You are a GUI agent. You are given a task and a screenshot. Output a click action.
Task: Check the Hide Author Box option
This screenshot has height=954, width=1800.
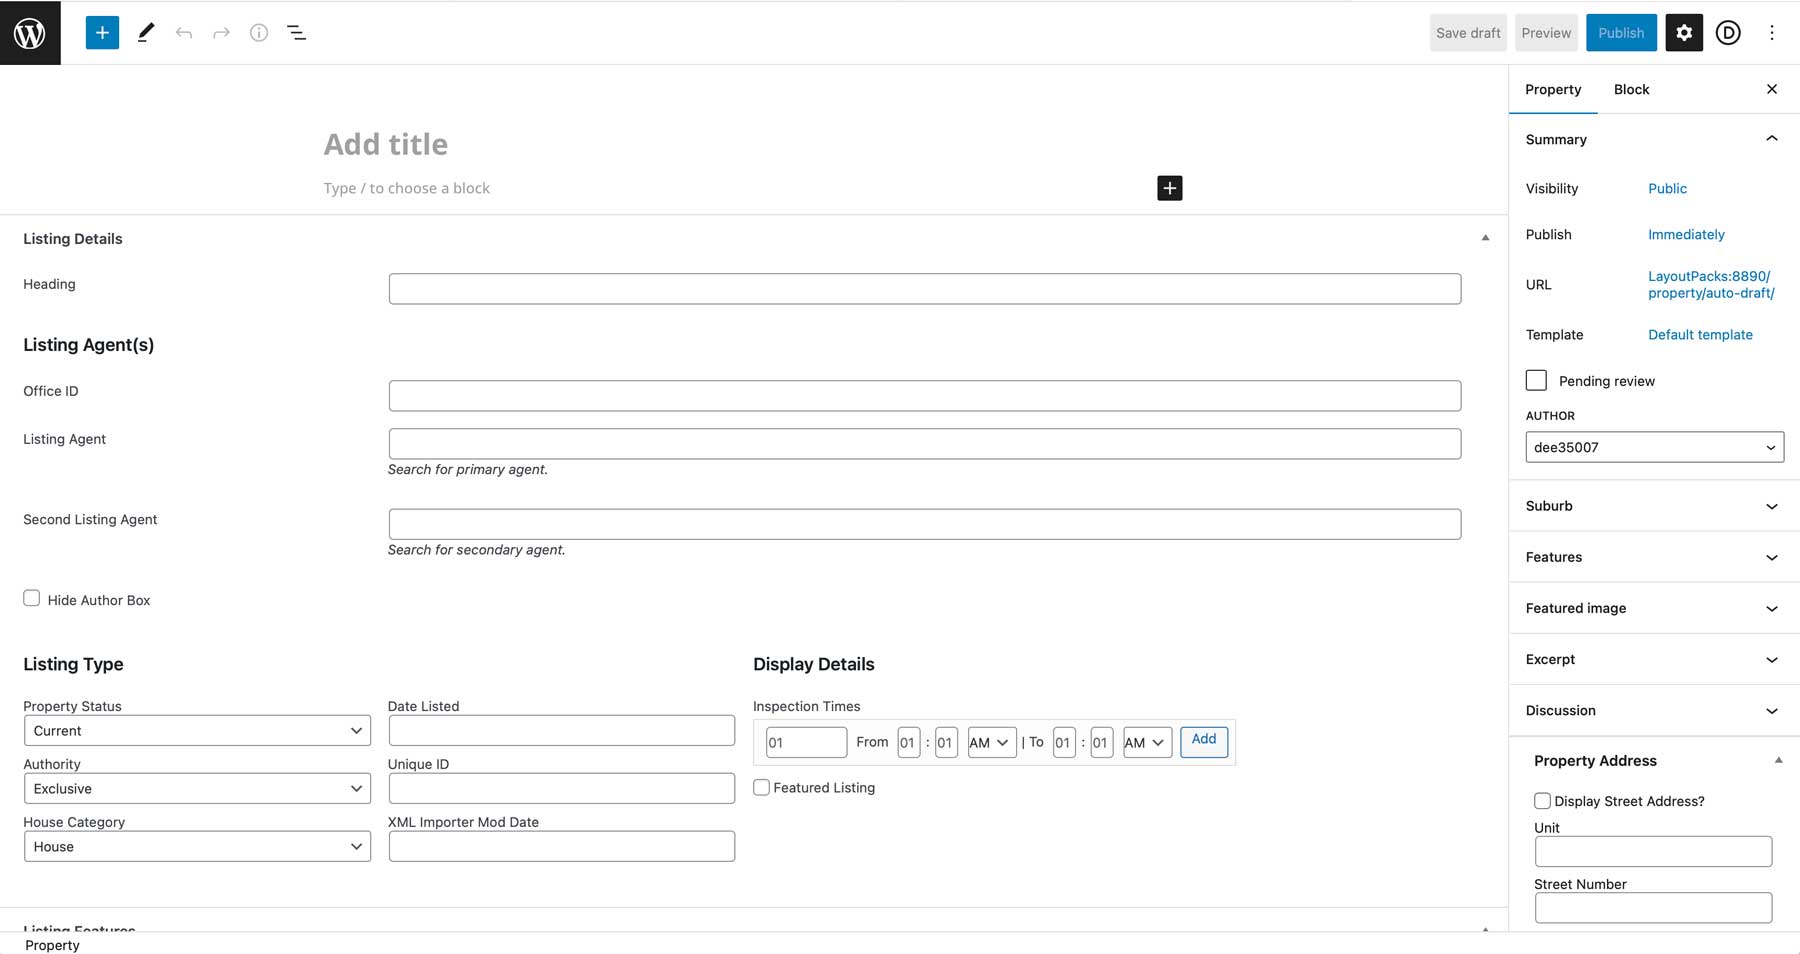[x=31, y=597]
